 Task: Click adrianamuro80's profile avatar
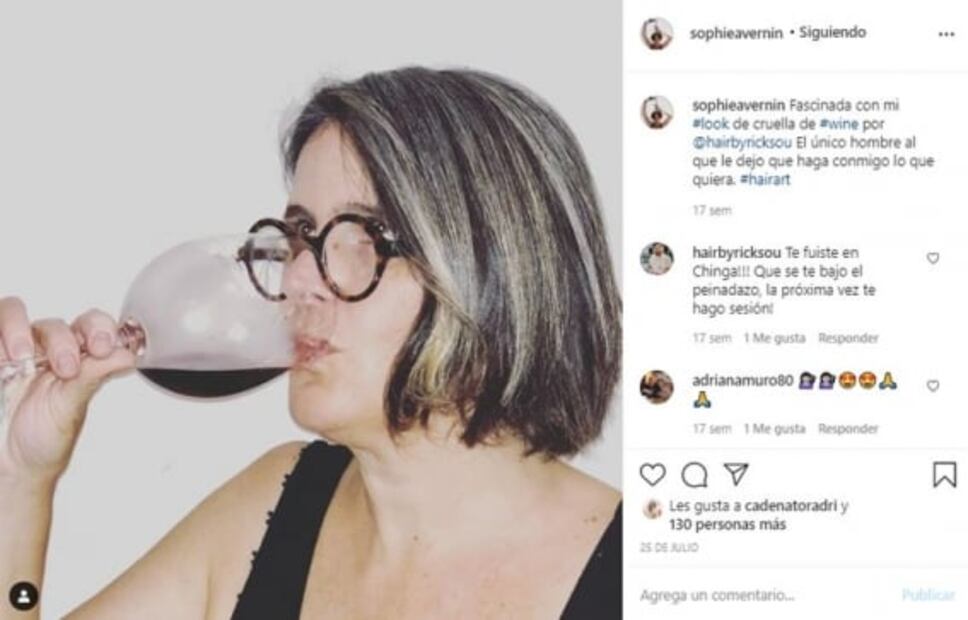tap(659, 383)
